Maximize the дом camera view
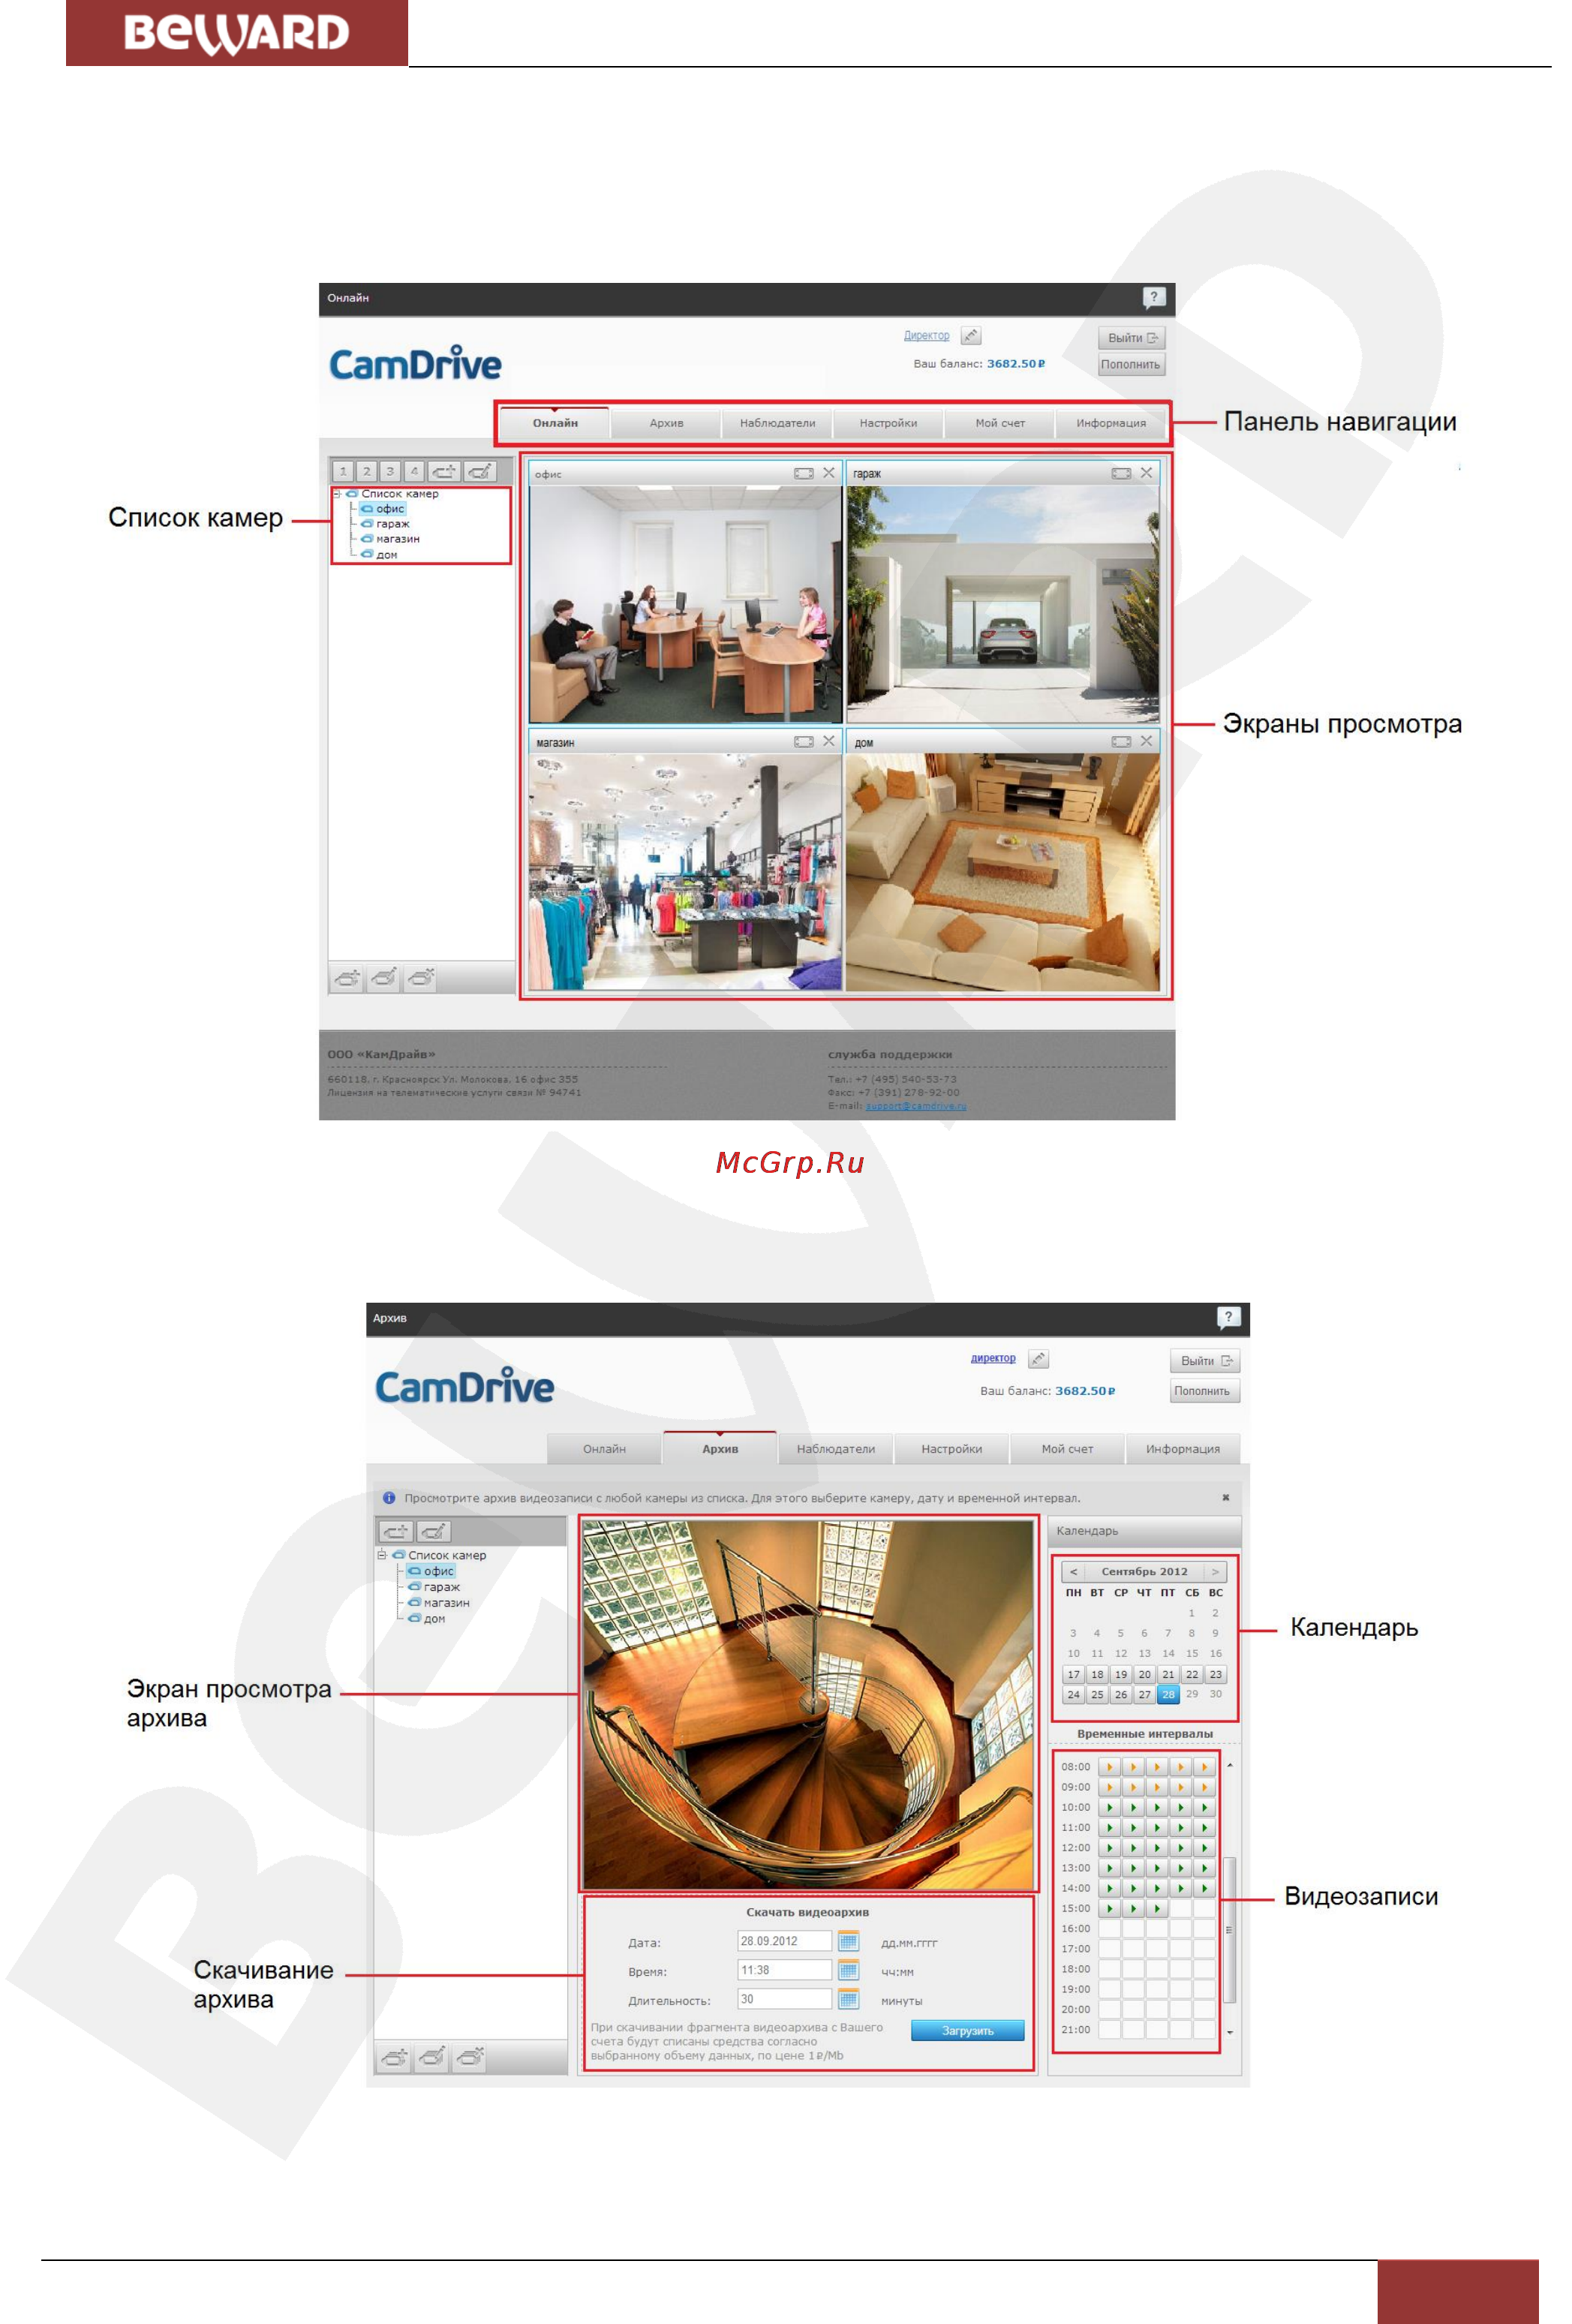Screen dimensions: 1572x2324 click(x=1121, y=741)
